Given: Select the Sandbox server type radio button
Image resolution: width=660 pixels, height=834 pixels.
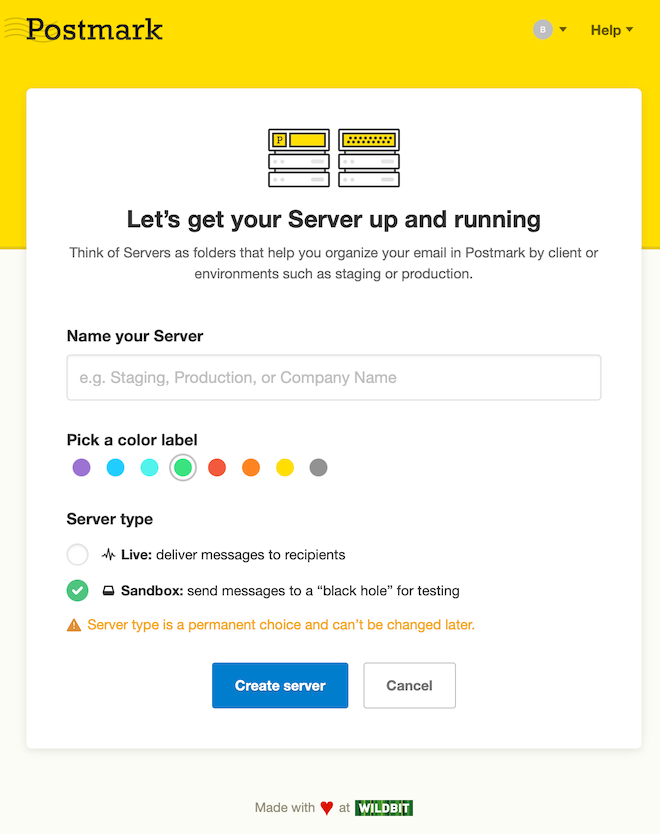Looking at the screenshot, I should [78, 590].
